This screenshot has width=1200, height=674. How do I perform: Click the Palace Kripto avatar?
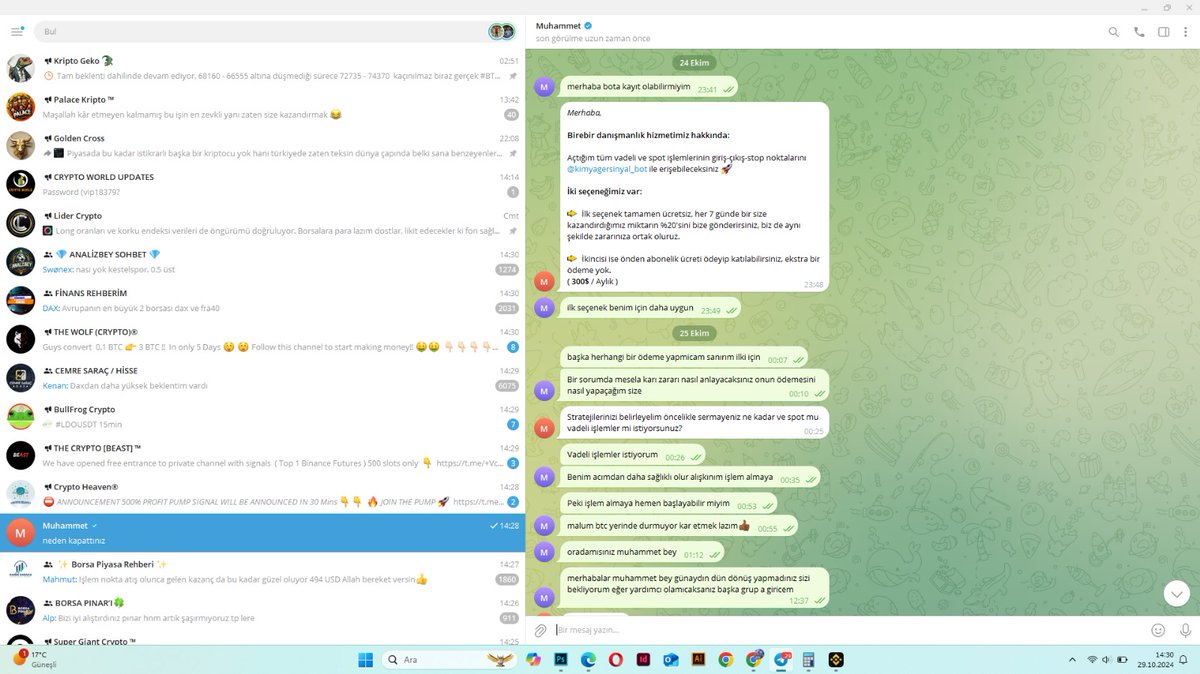(x=21, y=107)
